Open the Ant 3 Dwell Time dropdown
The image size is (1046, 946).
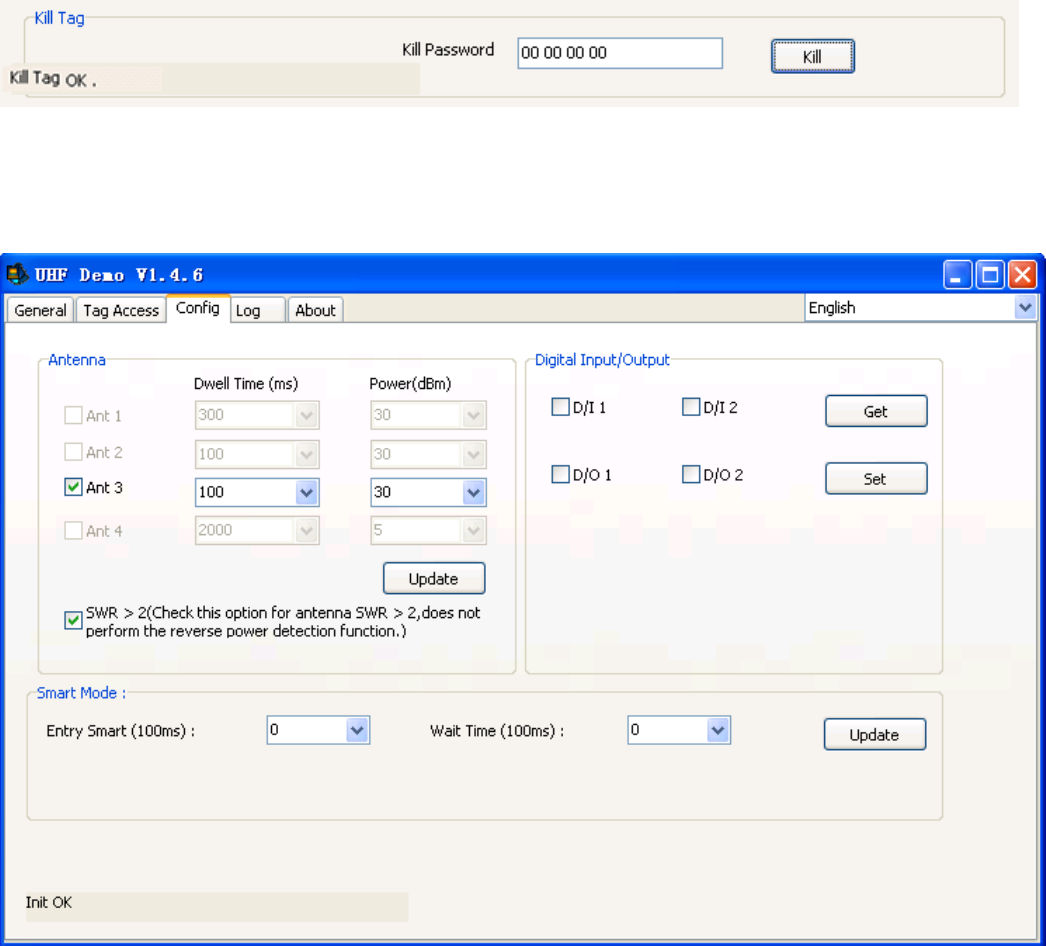coord(306,493)
